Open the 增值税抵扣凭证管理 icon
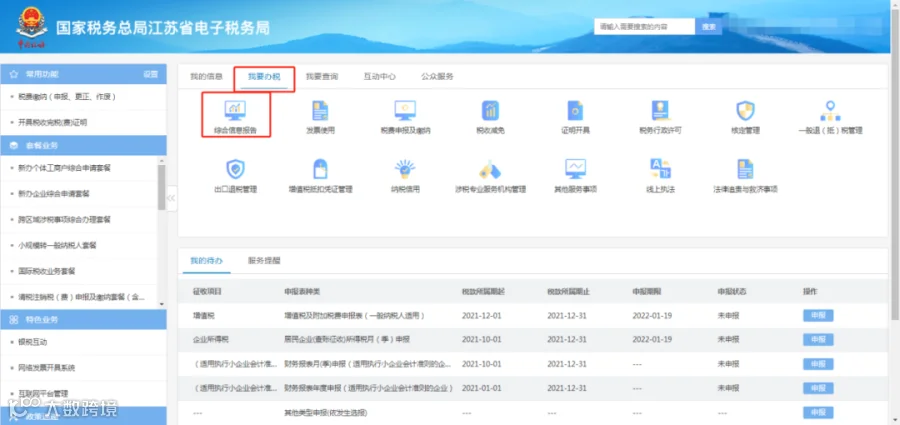This screenshot has height=425, width=900. point(320,169)
